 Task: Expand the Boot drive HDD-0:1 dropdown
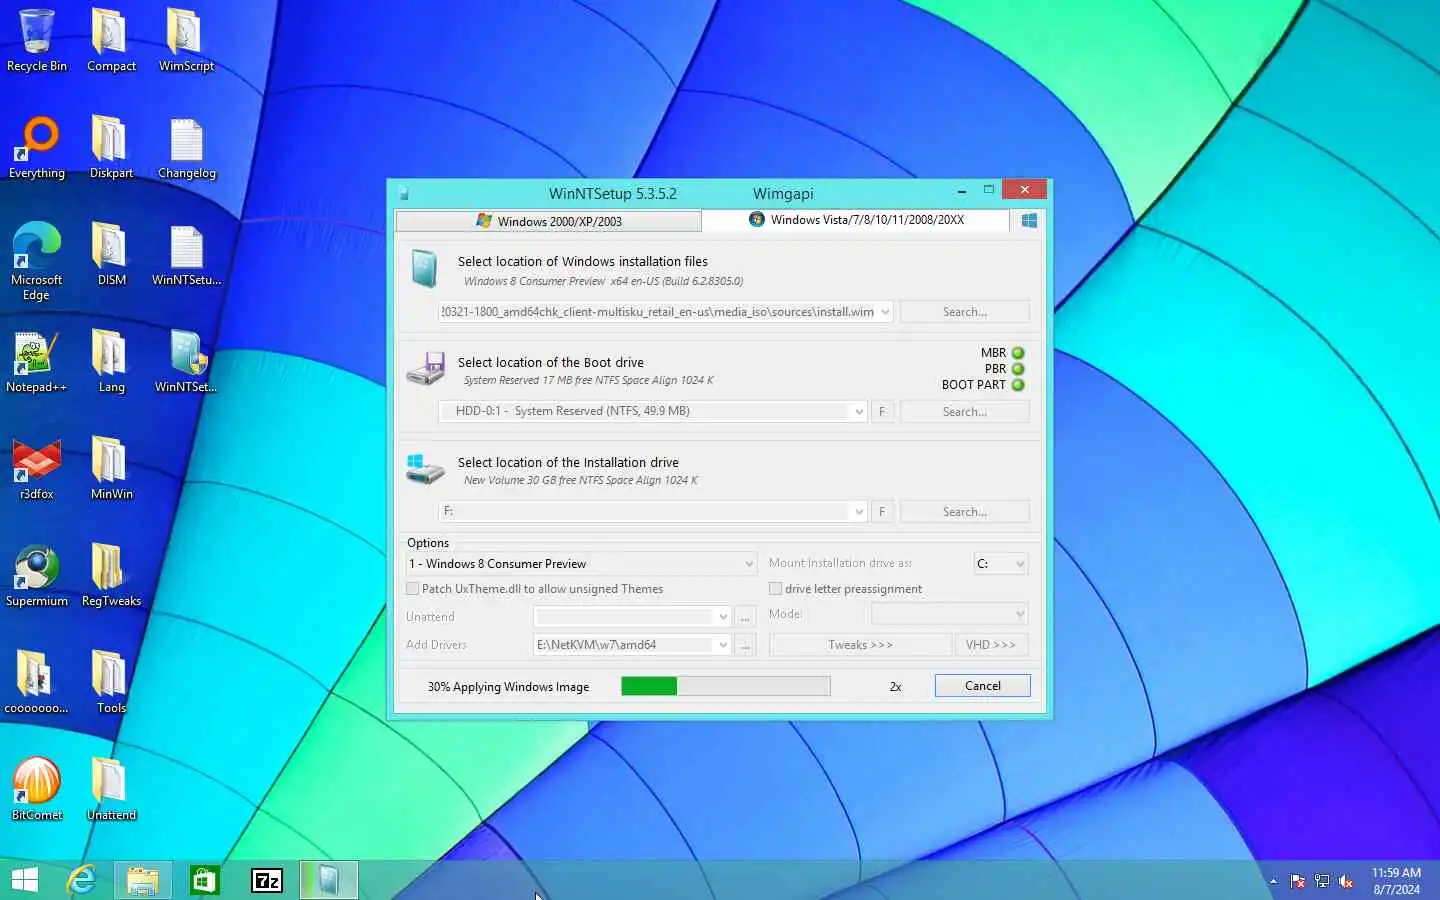[x=858, y=411]
